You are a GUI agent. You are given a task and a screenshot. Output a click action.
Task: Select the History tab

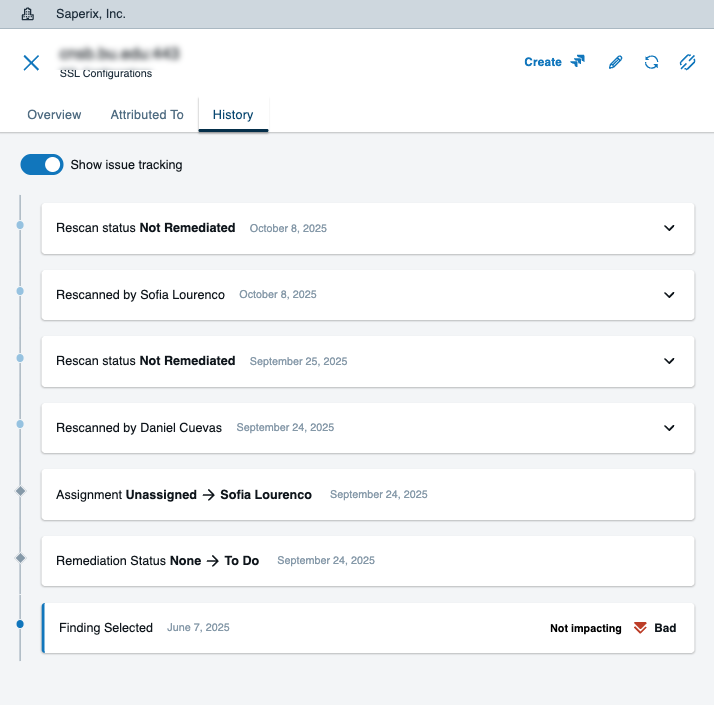coord(233,115)
